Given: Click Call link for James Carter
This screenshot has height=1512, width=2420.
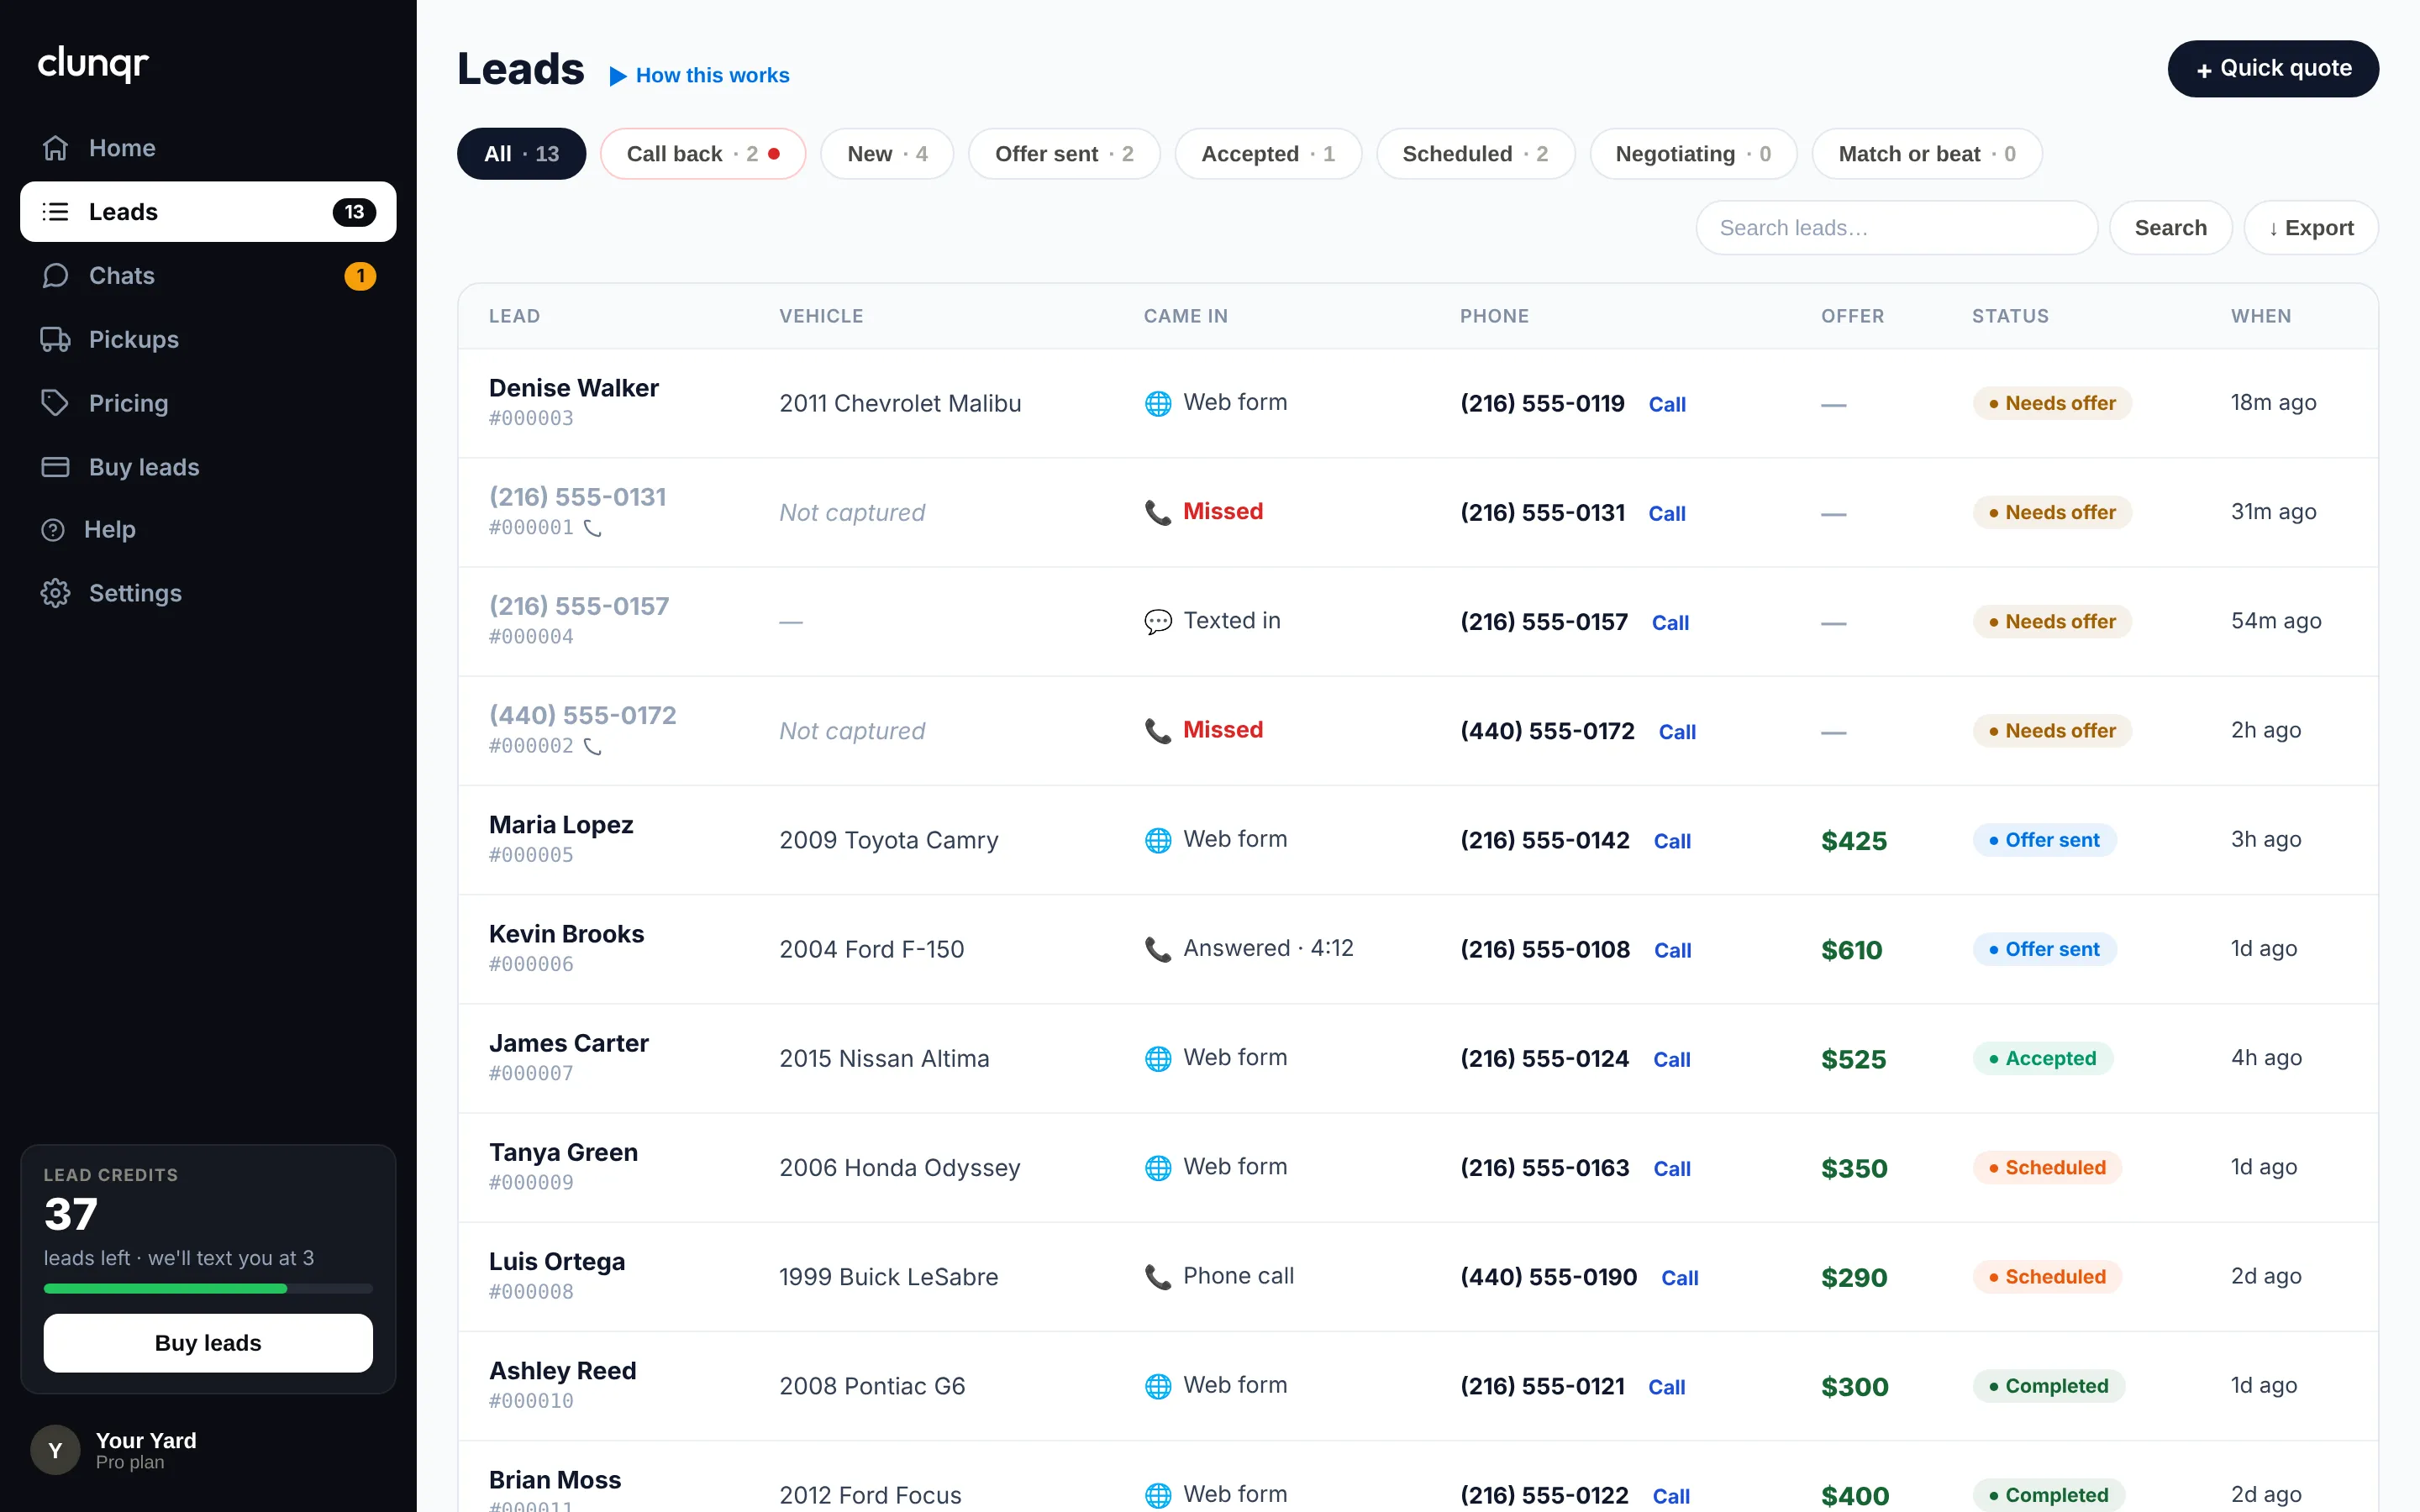Looking at the screenshot, I should click(x=1672, y=1059).
